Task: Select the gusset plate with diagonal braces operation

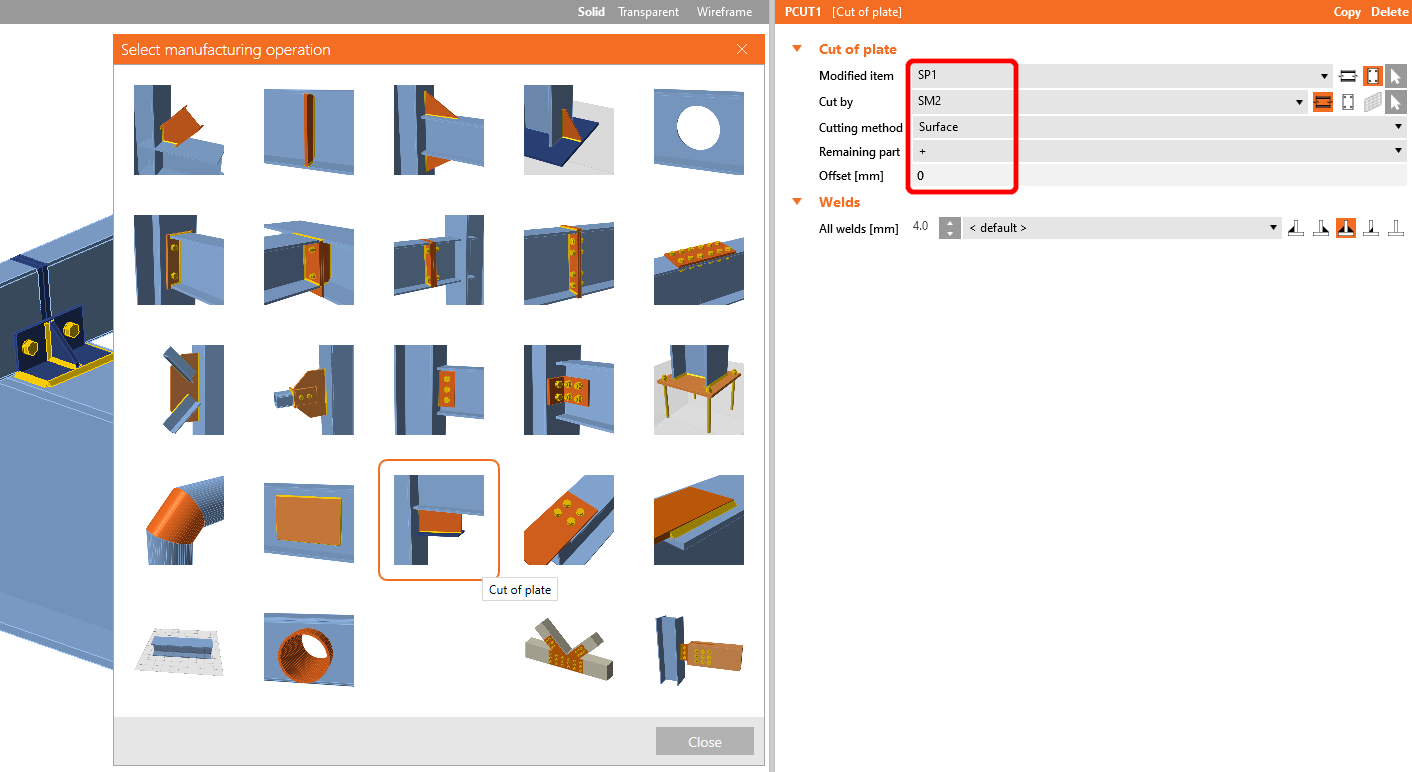Action: coord(179,390)
